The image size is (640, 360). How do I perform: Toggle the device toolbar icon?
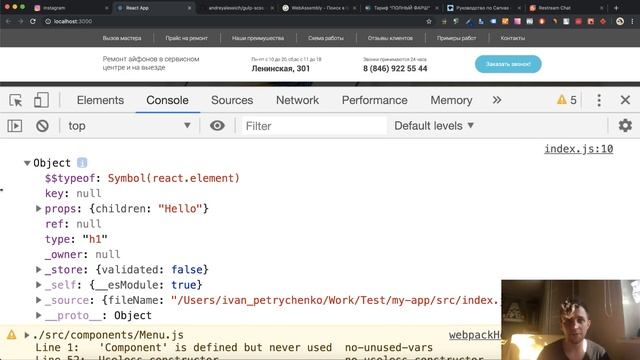click(x=41, y=100)
